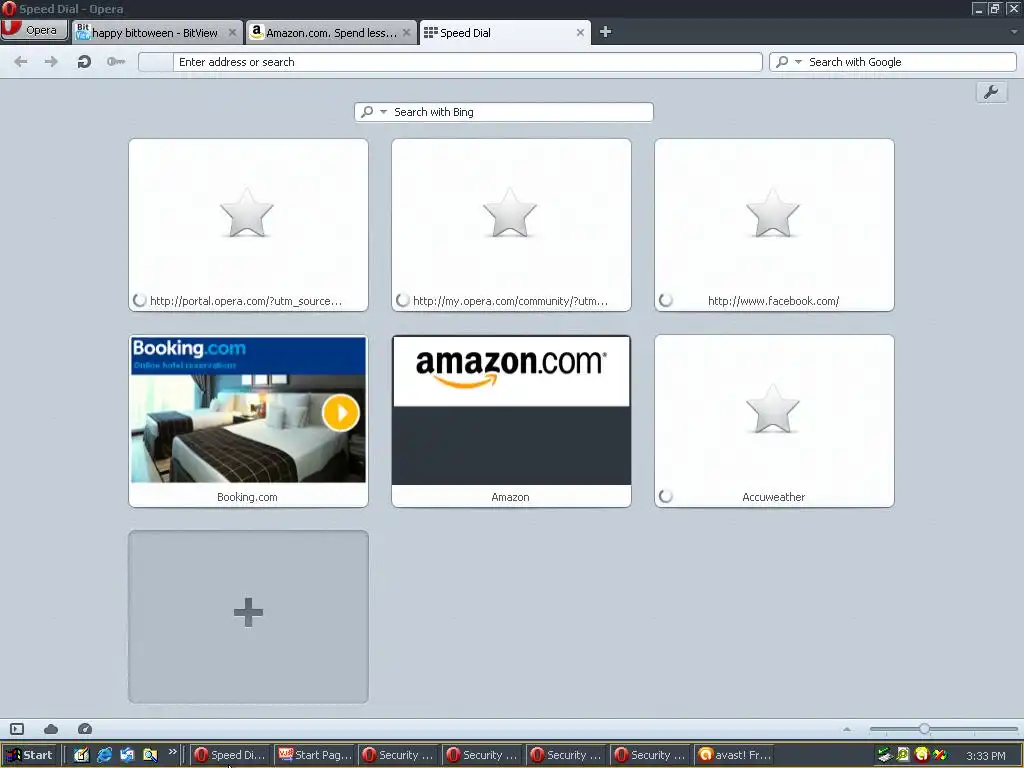The image size is (1024, 768).
Task: Open Opera Turbo speedometer icon
Action: [x=85, y=729]
